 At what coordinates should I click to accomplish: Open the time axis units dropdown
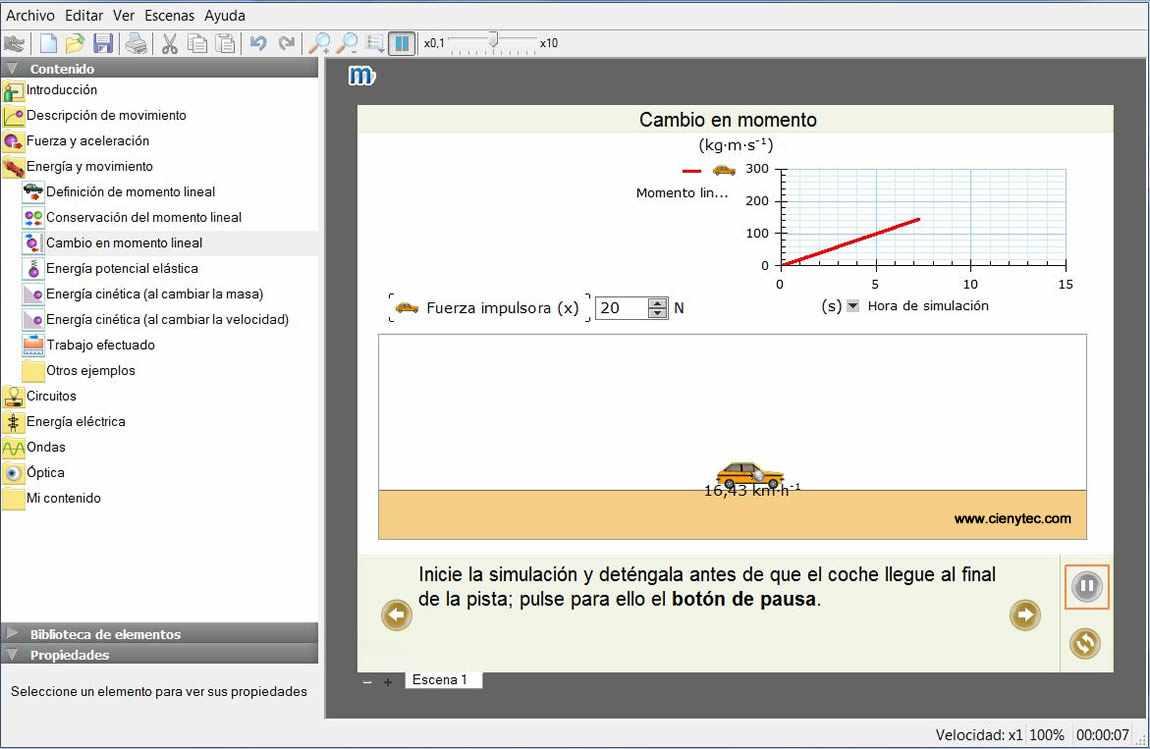coord(853,306)
